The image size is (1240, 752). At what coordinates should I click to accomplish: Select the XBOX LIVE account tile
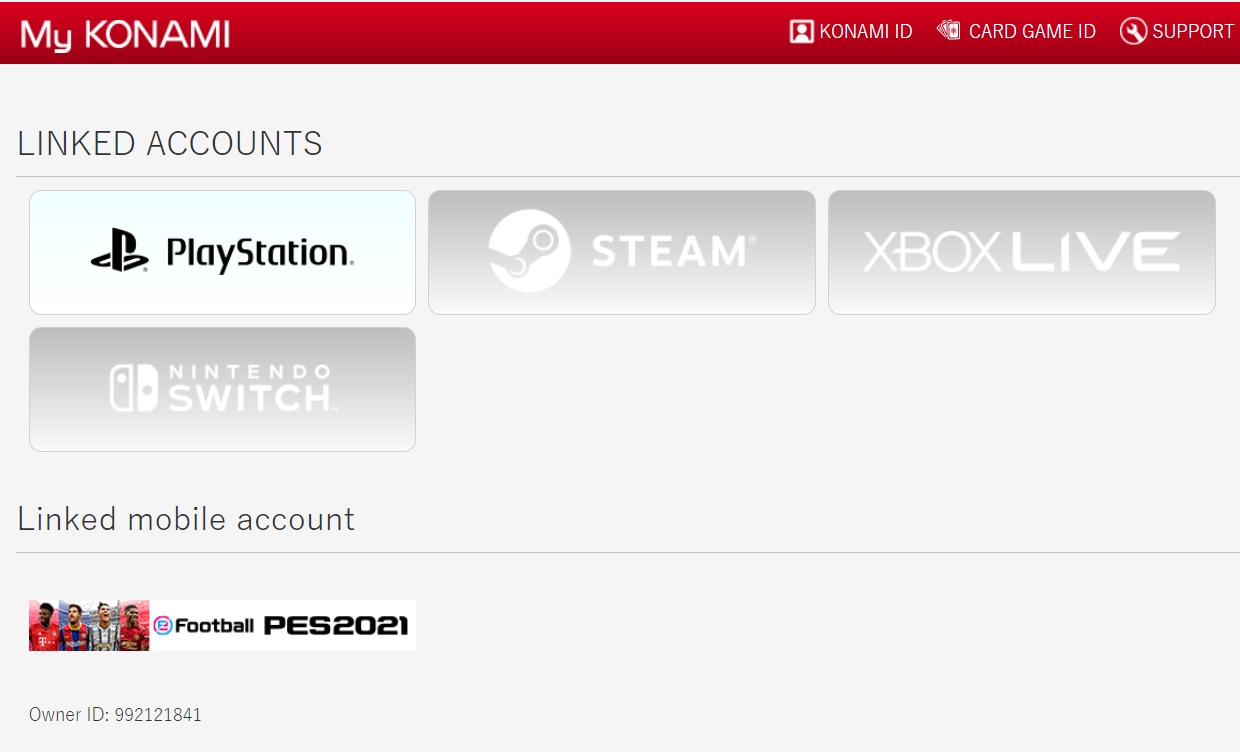coord(1021,252)
